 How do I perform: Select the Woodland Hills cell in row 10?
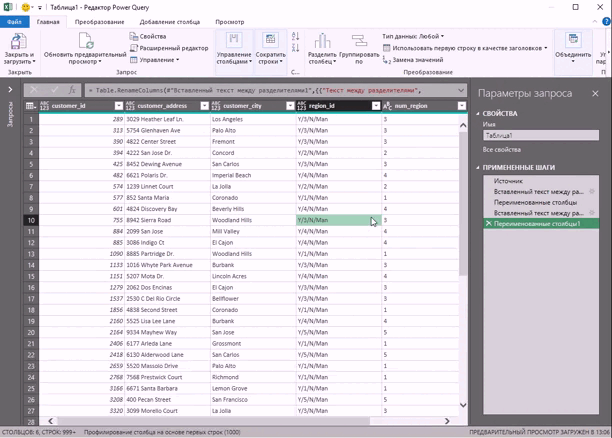(x=253, y=220)
